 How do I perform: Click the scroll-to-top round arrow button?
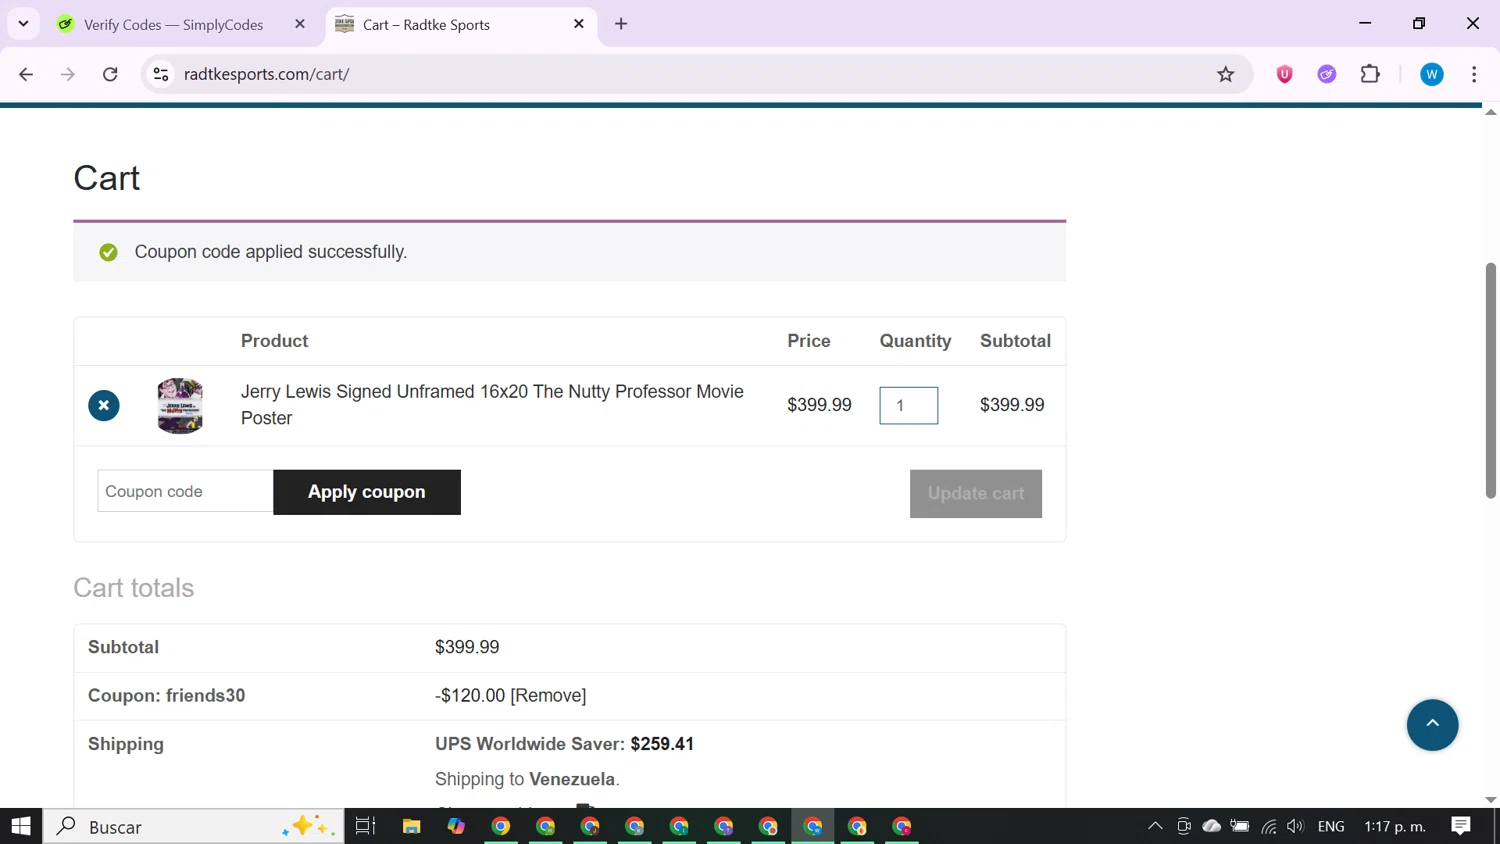point(1432,725)
